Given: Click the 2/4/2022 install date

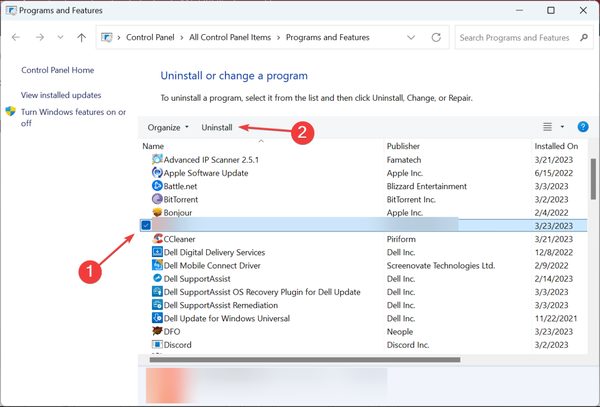Looking at the screenshot, I should (551, 213).
